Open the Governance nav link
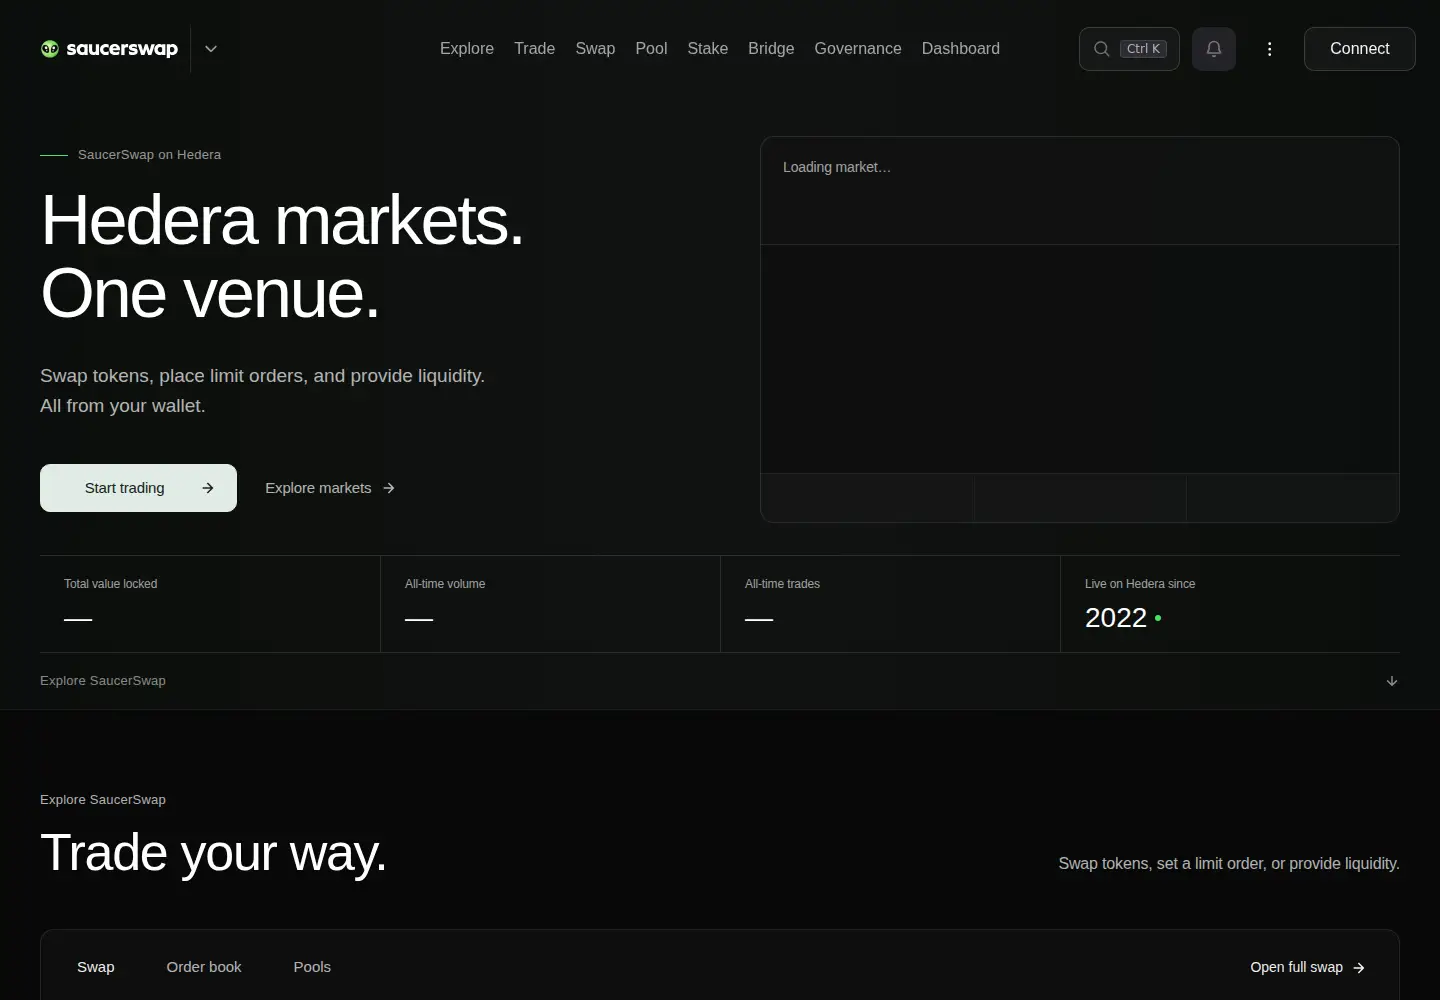 pos(858,49)
